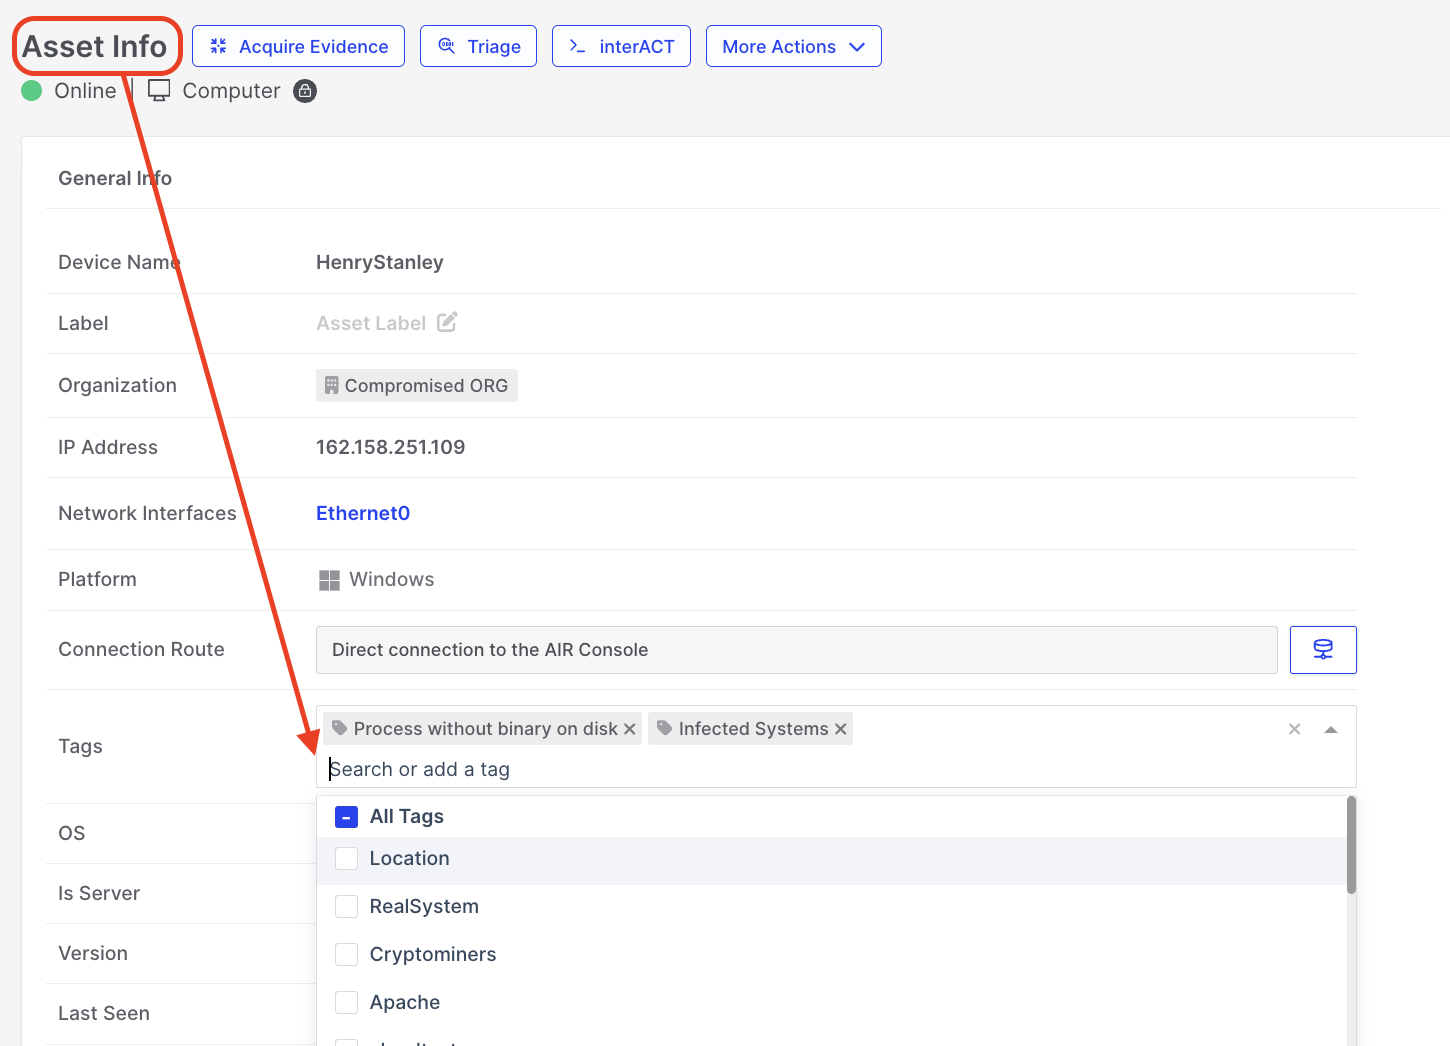Select the Cryptominers tag checkbox
The width and height of the screenshot is (1450, 1046).
click(346, 955)
